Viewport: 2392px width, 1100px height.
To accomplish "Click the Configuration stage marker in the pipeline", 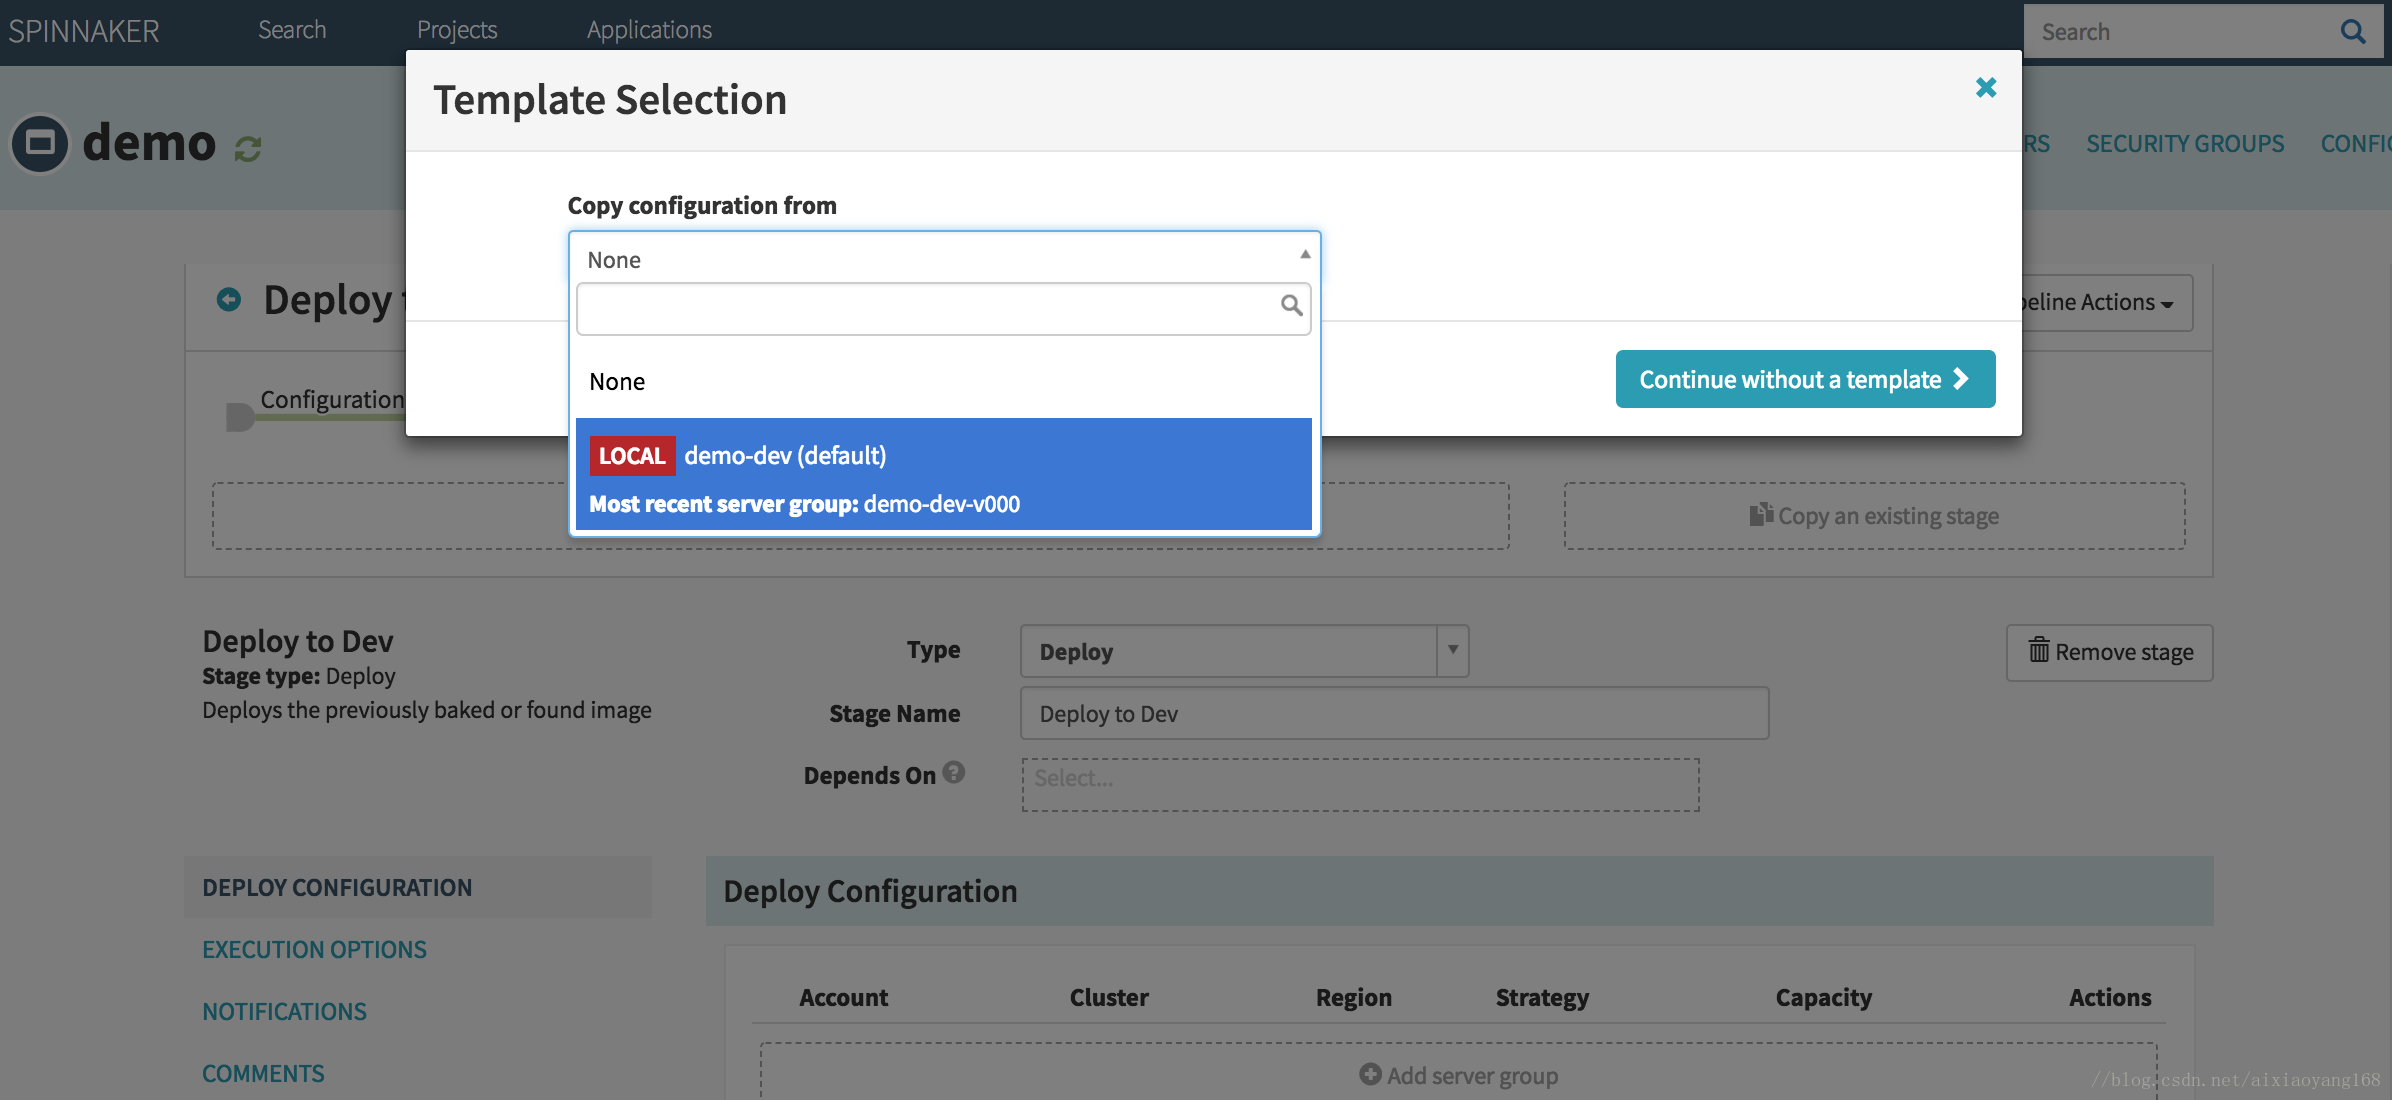I will [x=240, y=416].
